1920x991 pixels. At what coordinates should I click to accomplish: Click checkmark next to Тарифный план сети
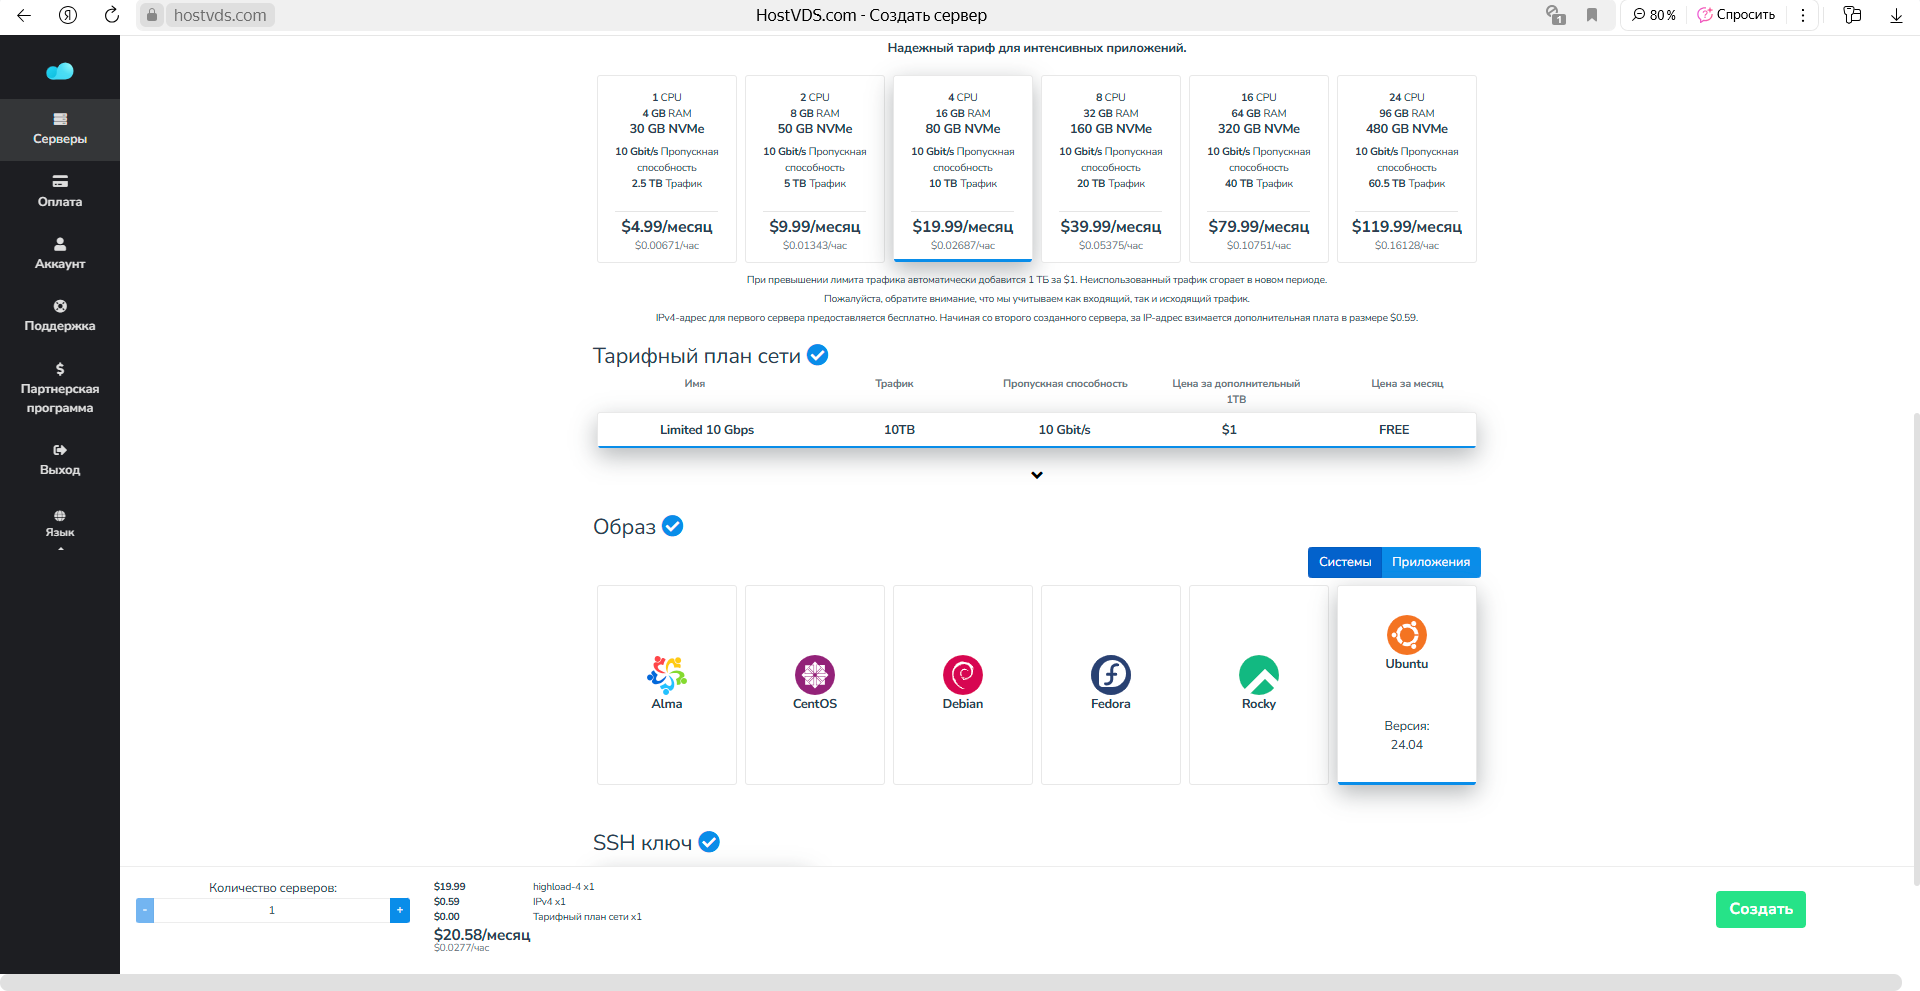[x=817, y=355]
